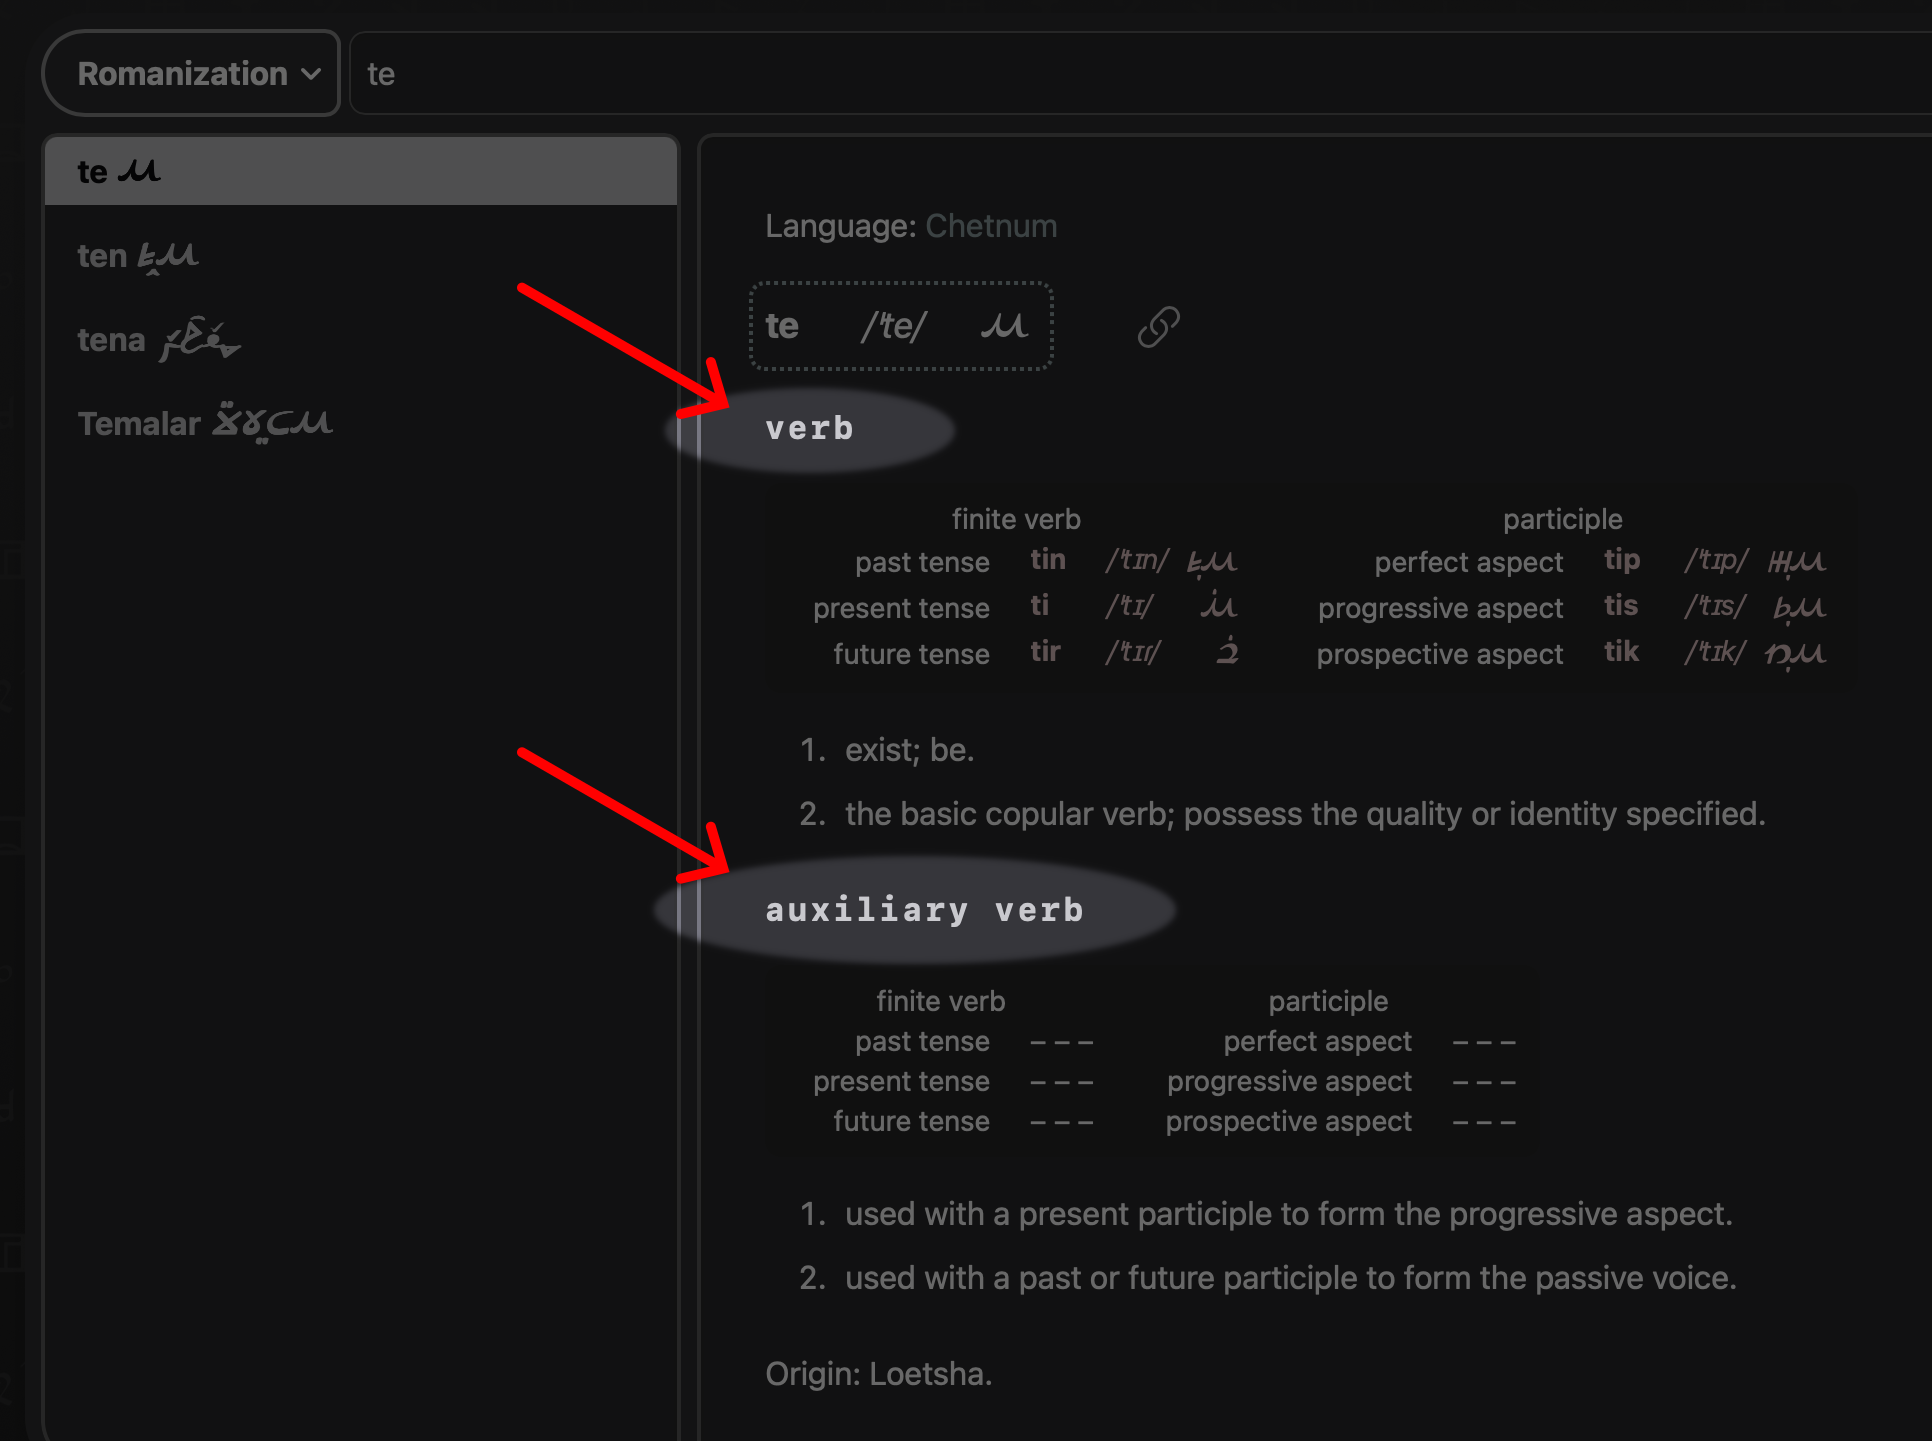The image size is (1932, 1441).
Task: Click the dotted headword box for "te"
Action: 900,325
